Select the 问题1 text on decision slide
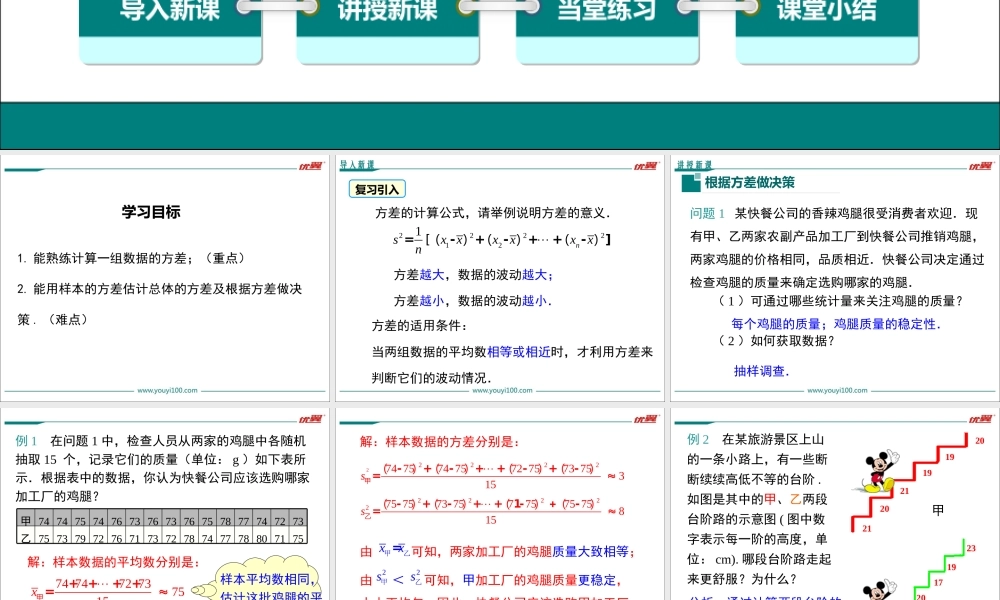The width and height of the screenshot is (1000, 600). coord(707,213)
